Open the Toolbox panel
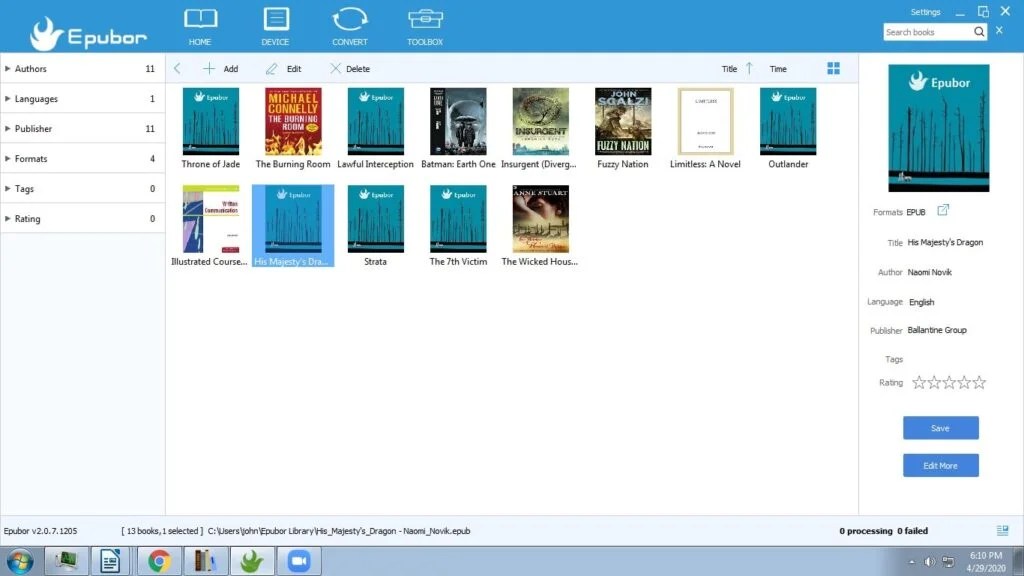The height and width of the screenshot is (576, 1024). 424,25
